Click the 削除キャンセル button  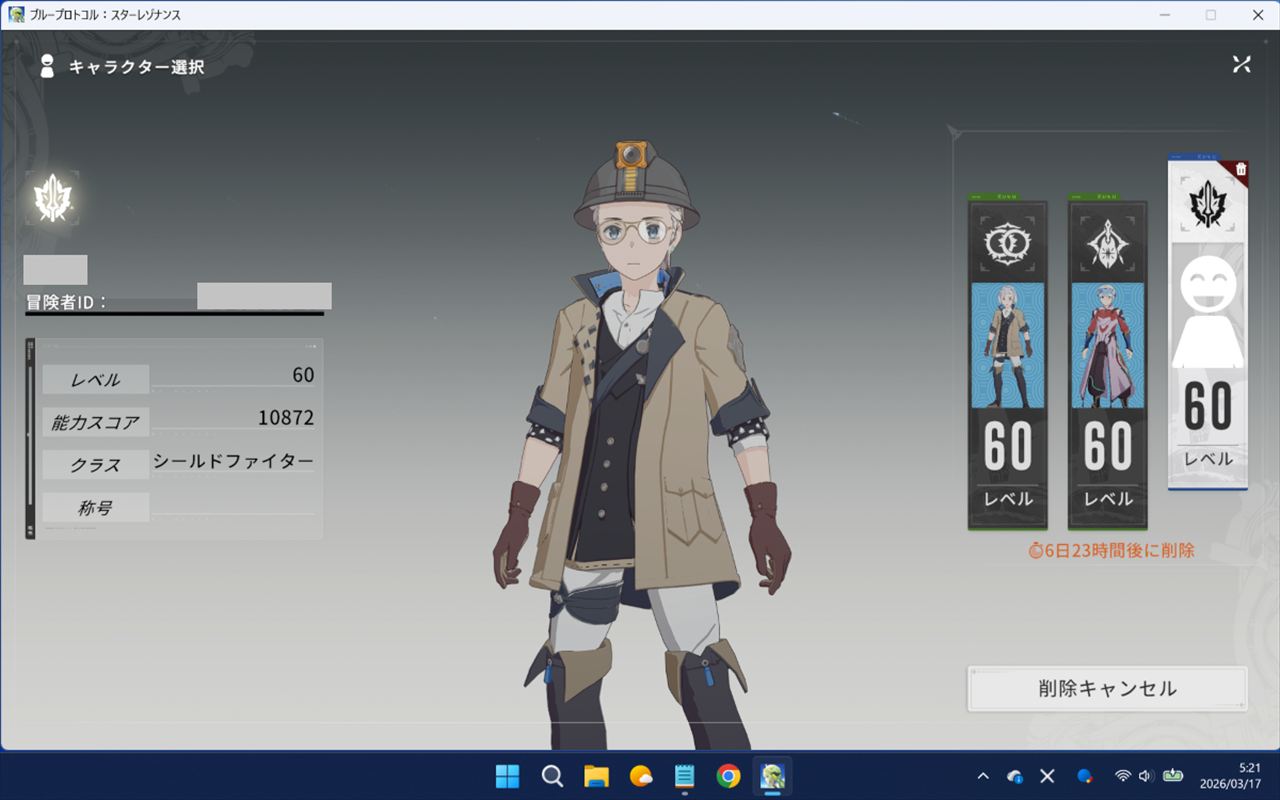[1107, 689]
